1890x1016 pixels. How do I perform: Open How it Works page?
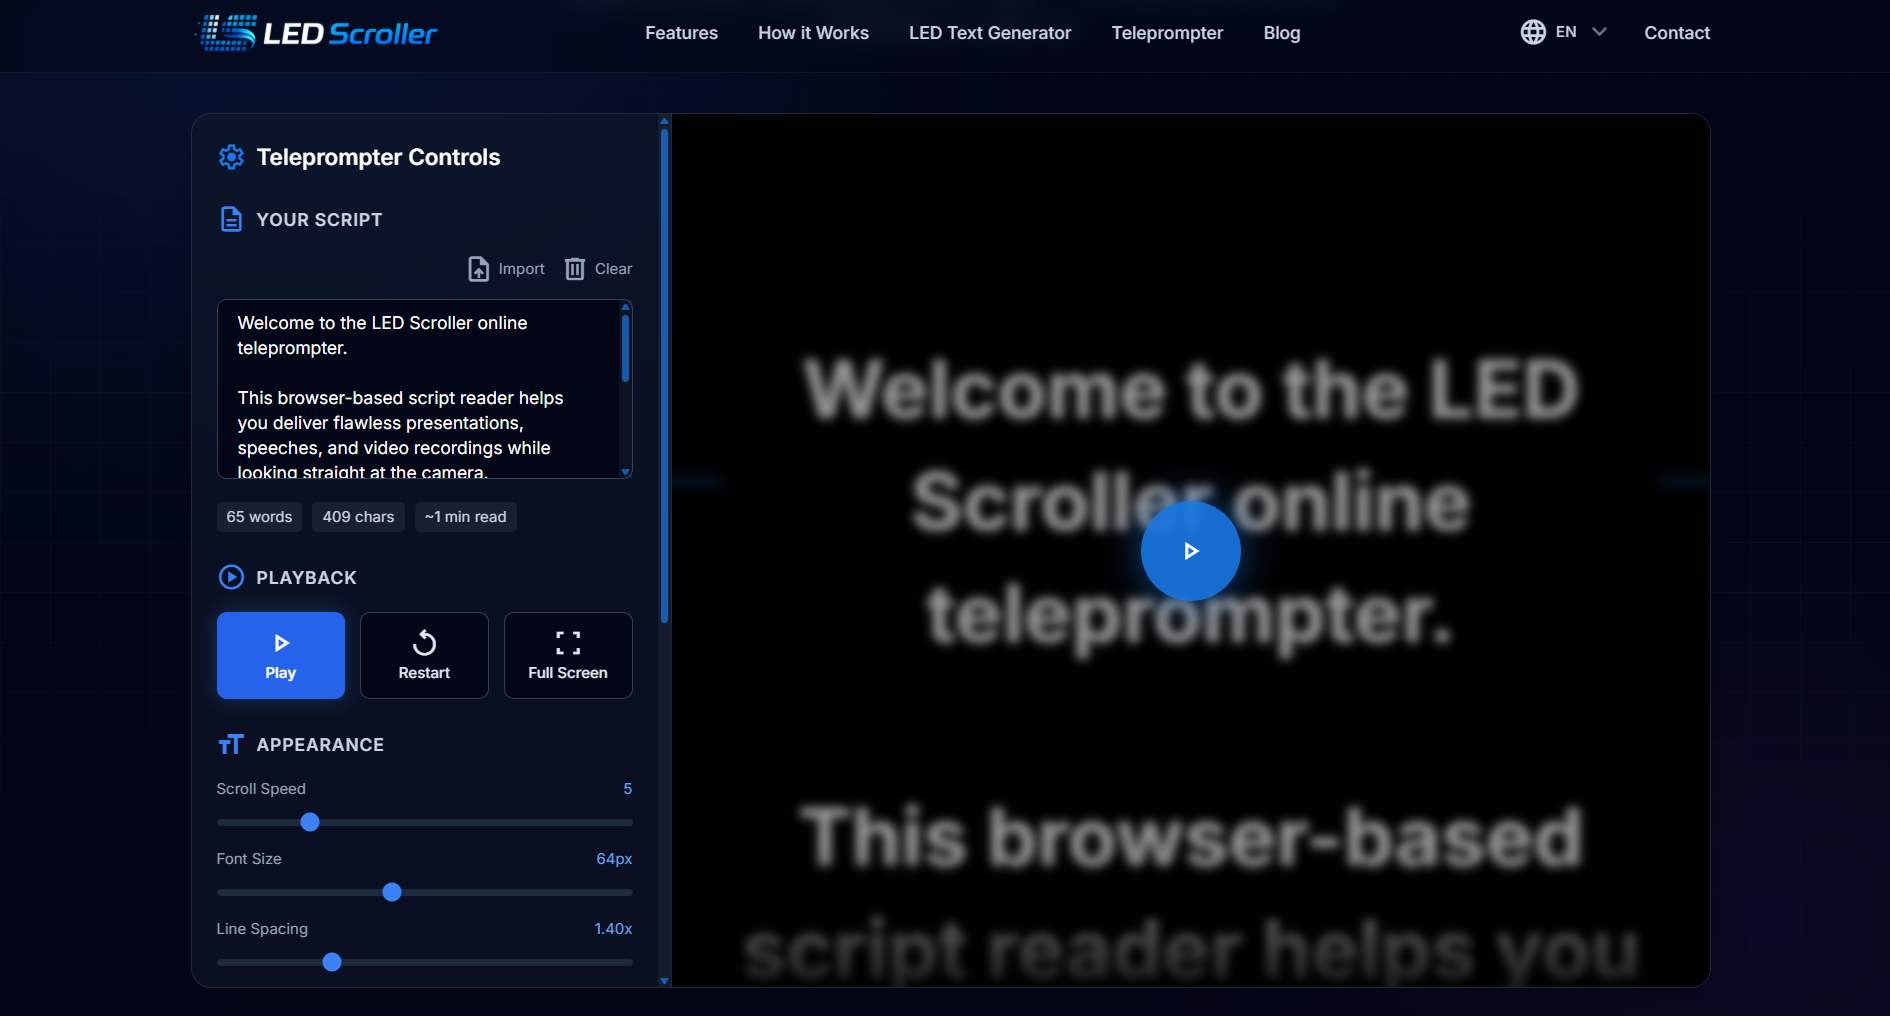click(813, 33)
